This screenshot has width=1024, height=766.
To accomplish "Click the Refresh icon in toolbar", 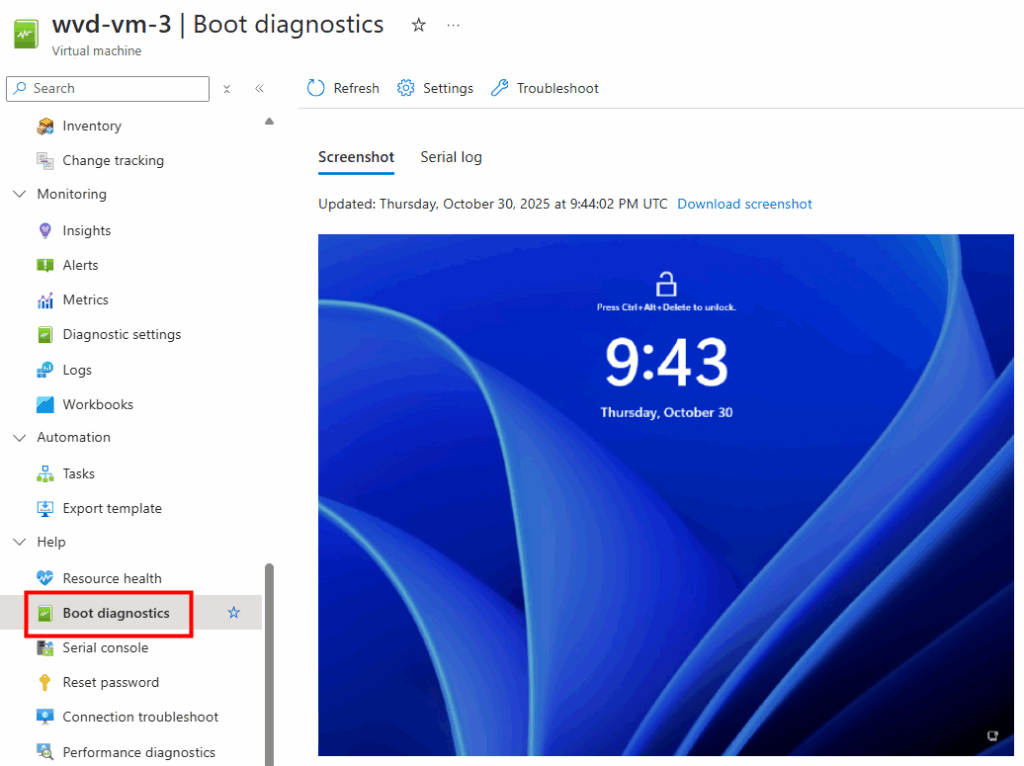I will point(316,88).
